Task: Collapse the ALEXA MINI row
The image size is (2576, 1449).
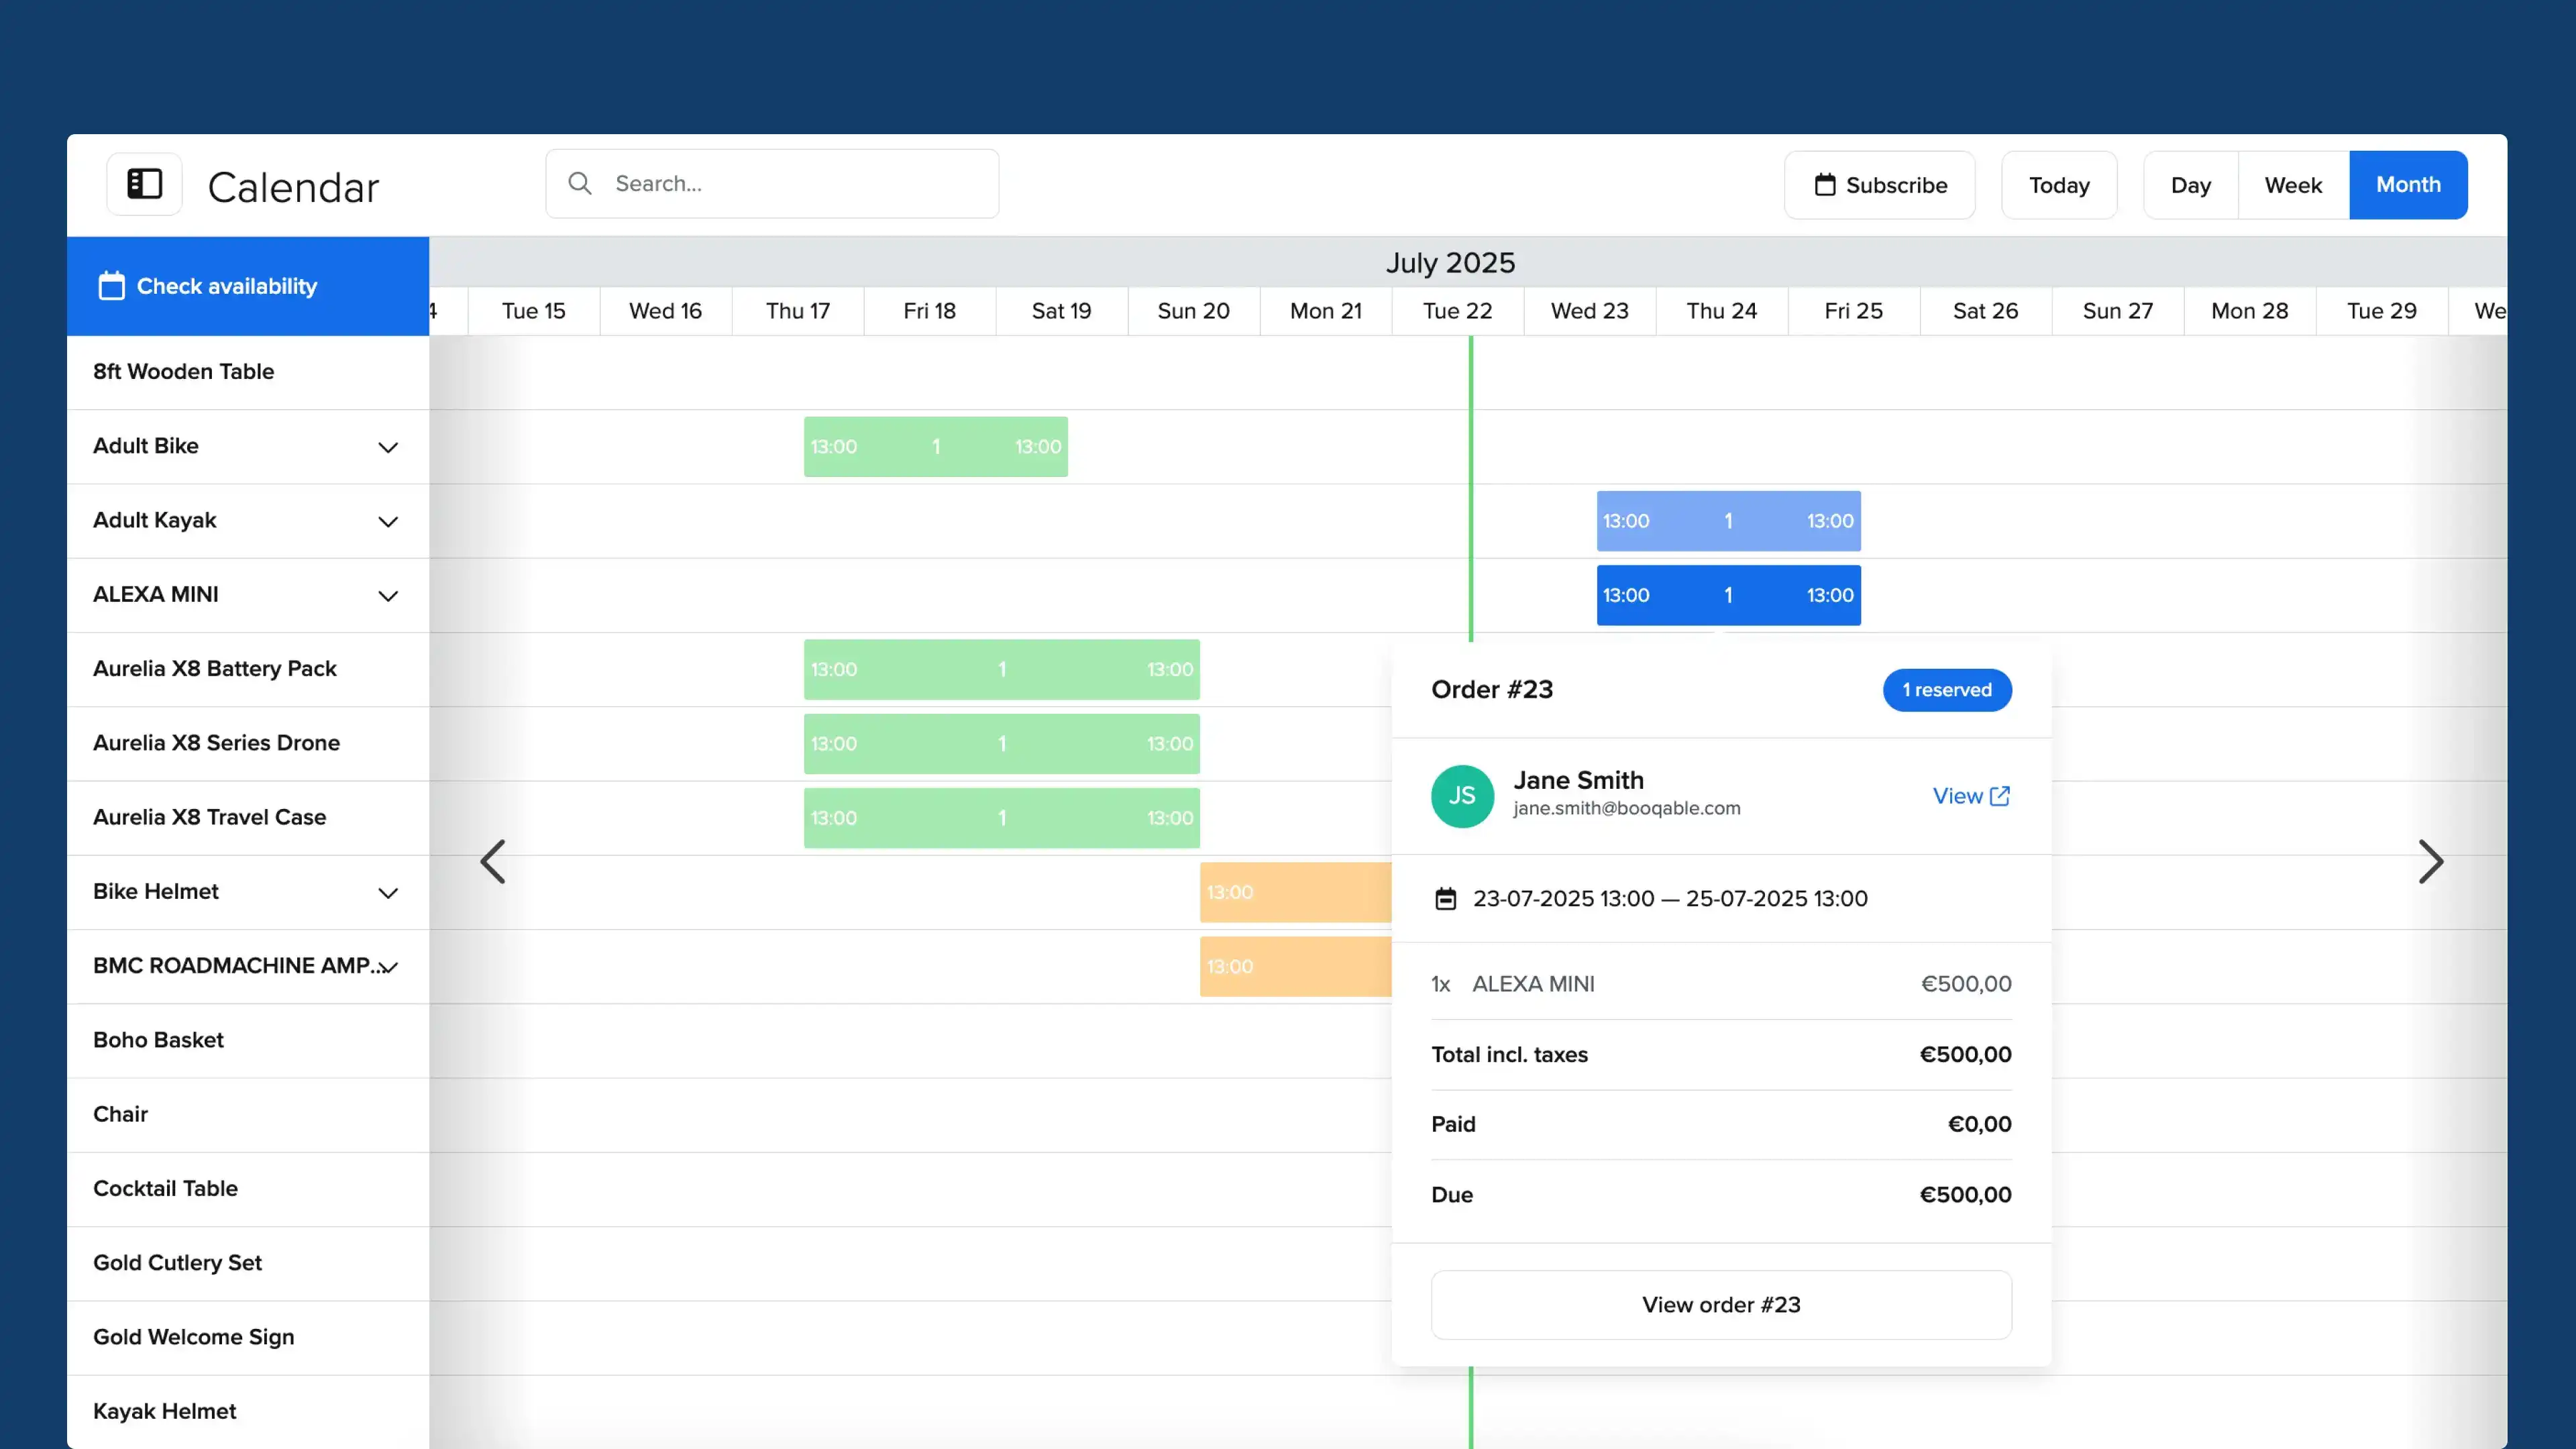Action: [x=388, y=595]
